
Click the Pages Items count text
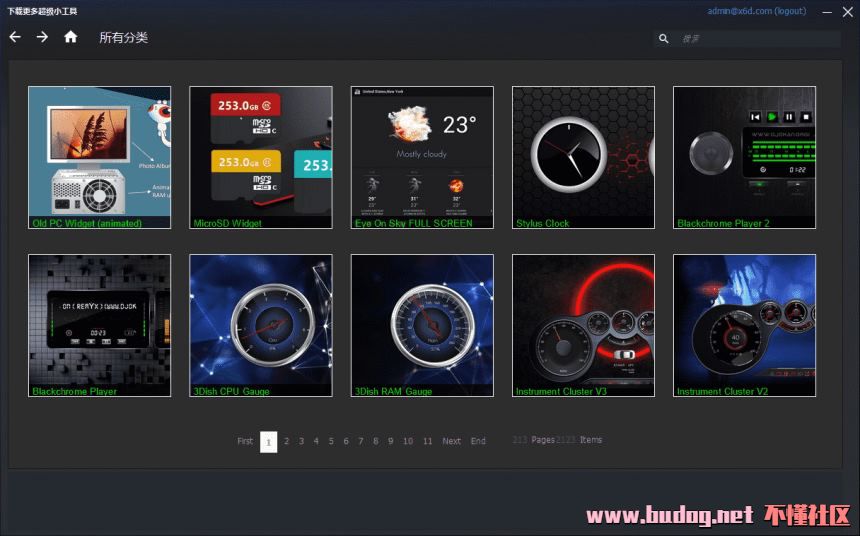tap(557, 440)
